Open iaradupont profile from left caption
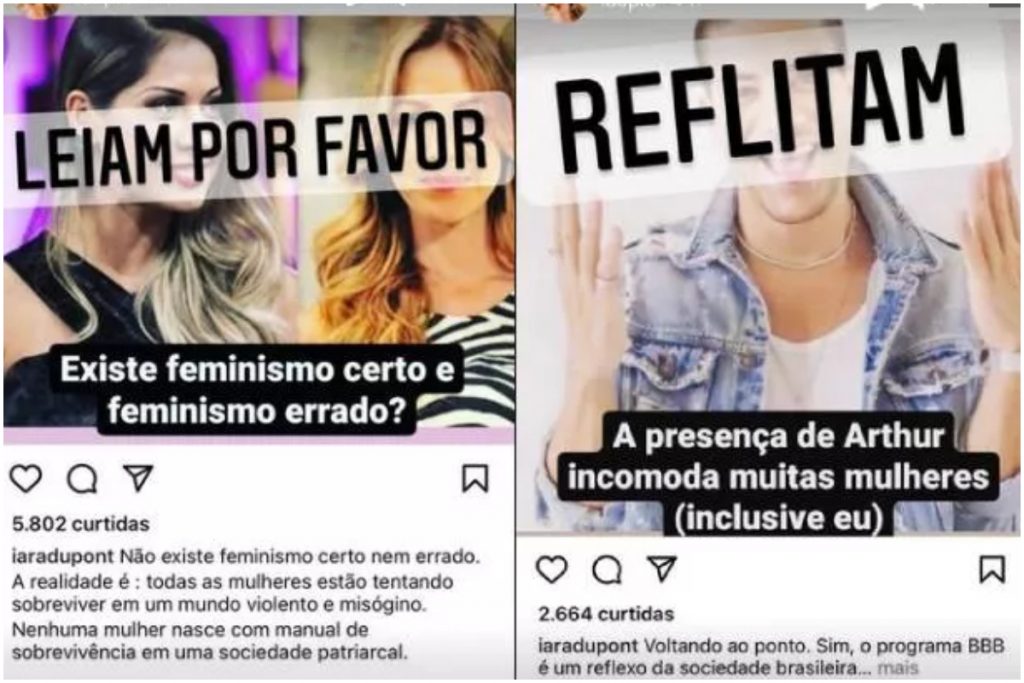The image size is (1024, 683). [64, 557]
